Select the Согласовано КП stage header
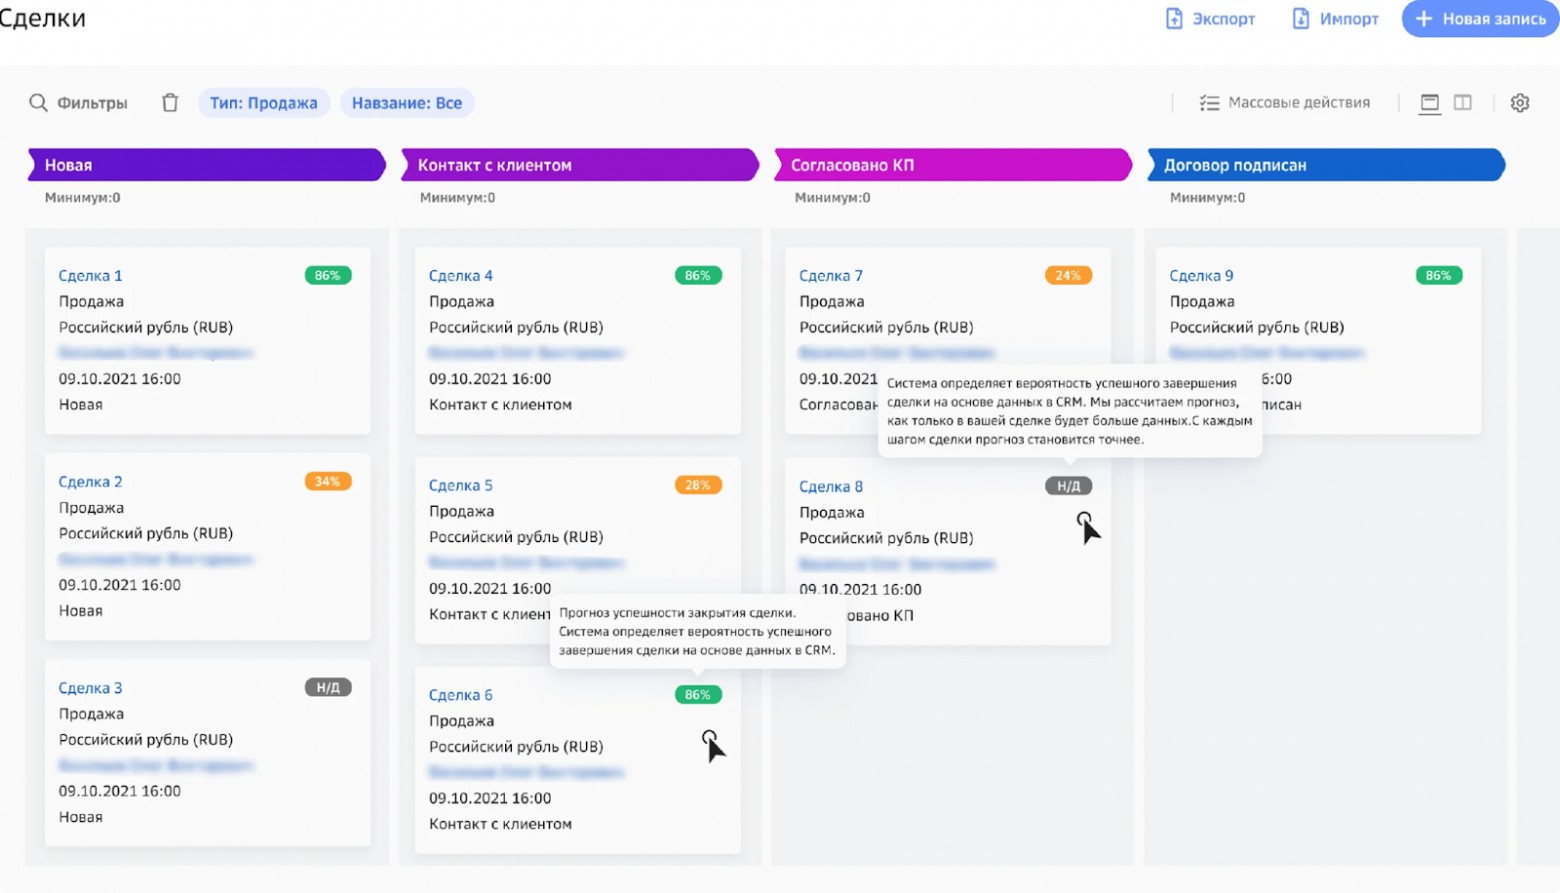Screen dimensions: 1560x893 point(952,165)
